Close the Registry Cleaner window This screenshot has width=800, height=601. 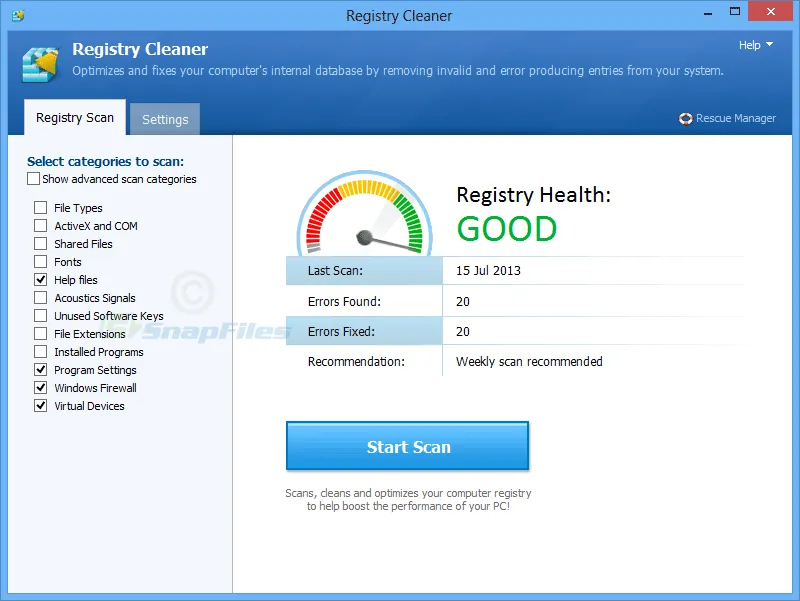click(770, 11)
